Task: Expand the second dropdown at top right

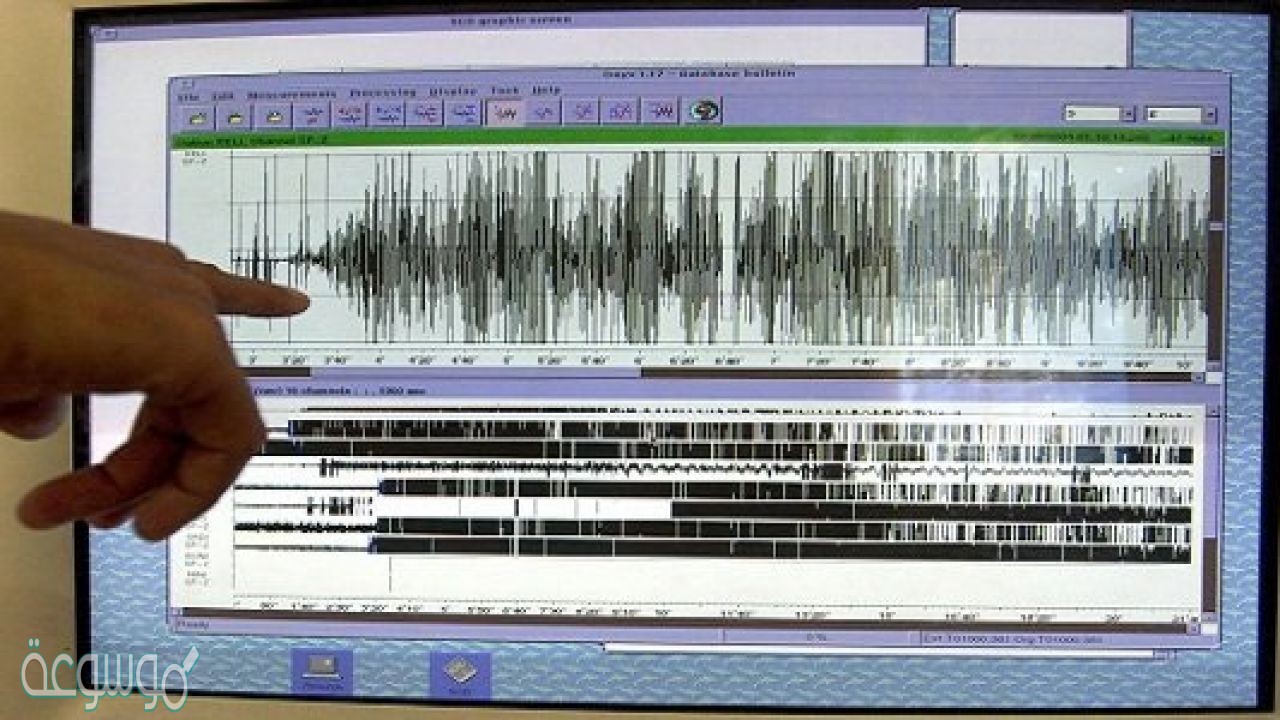Action: point(1209,115)
